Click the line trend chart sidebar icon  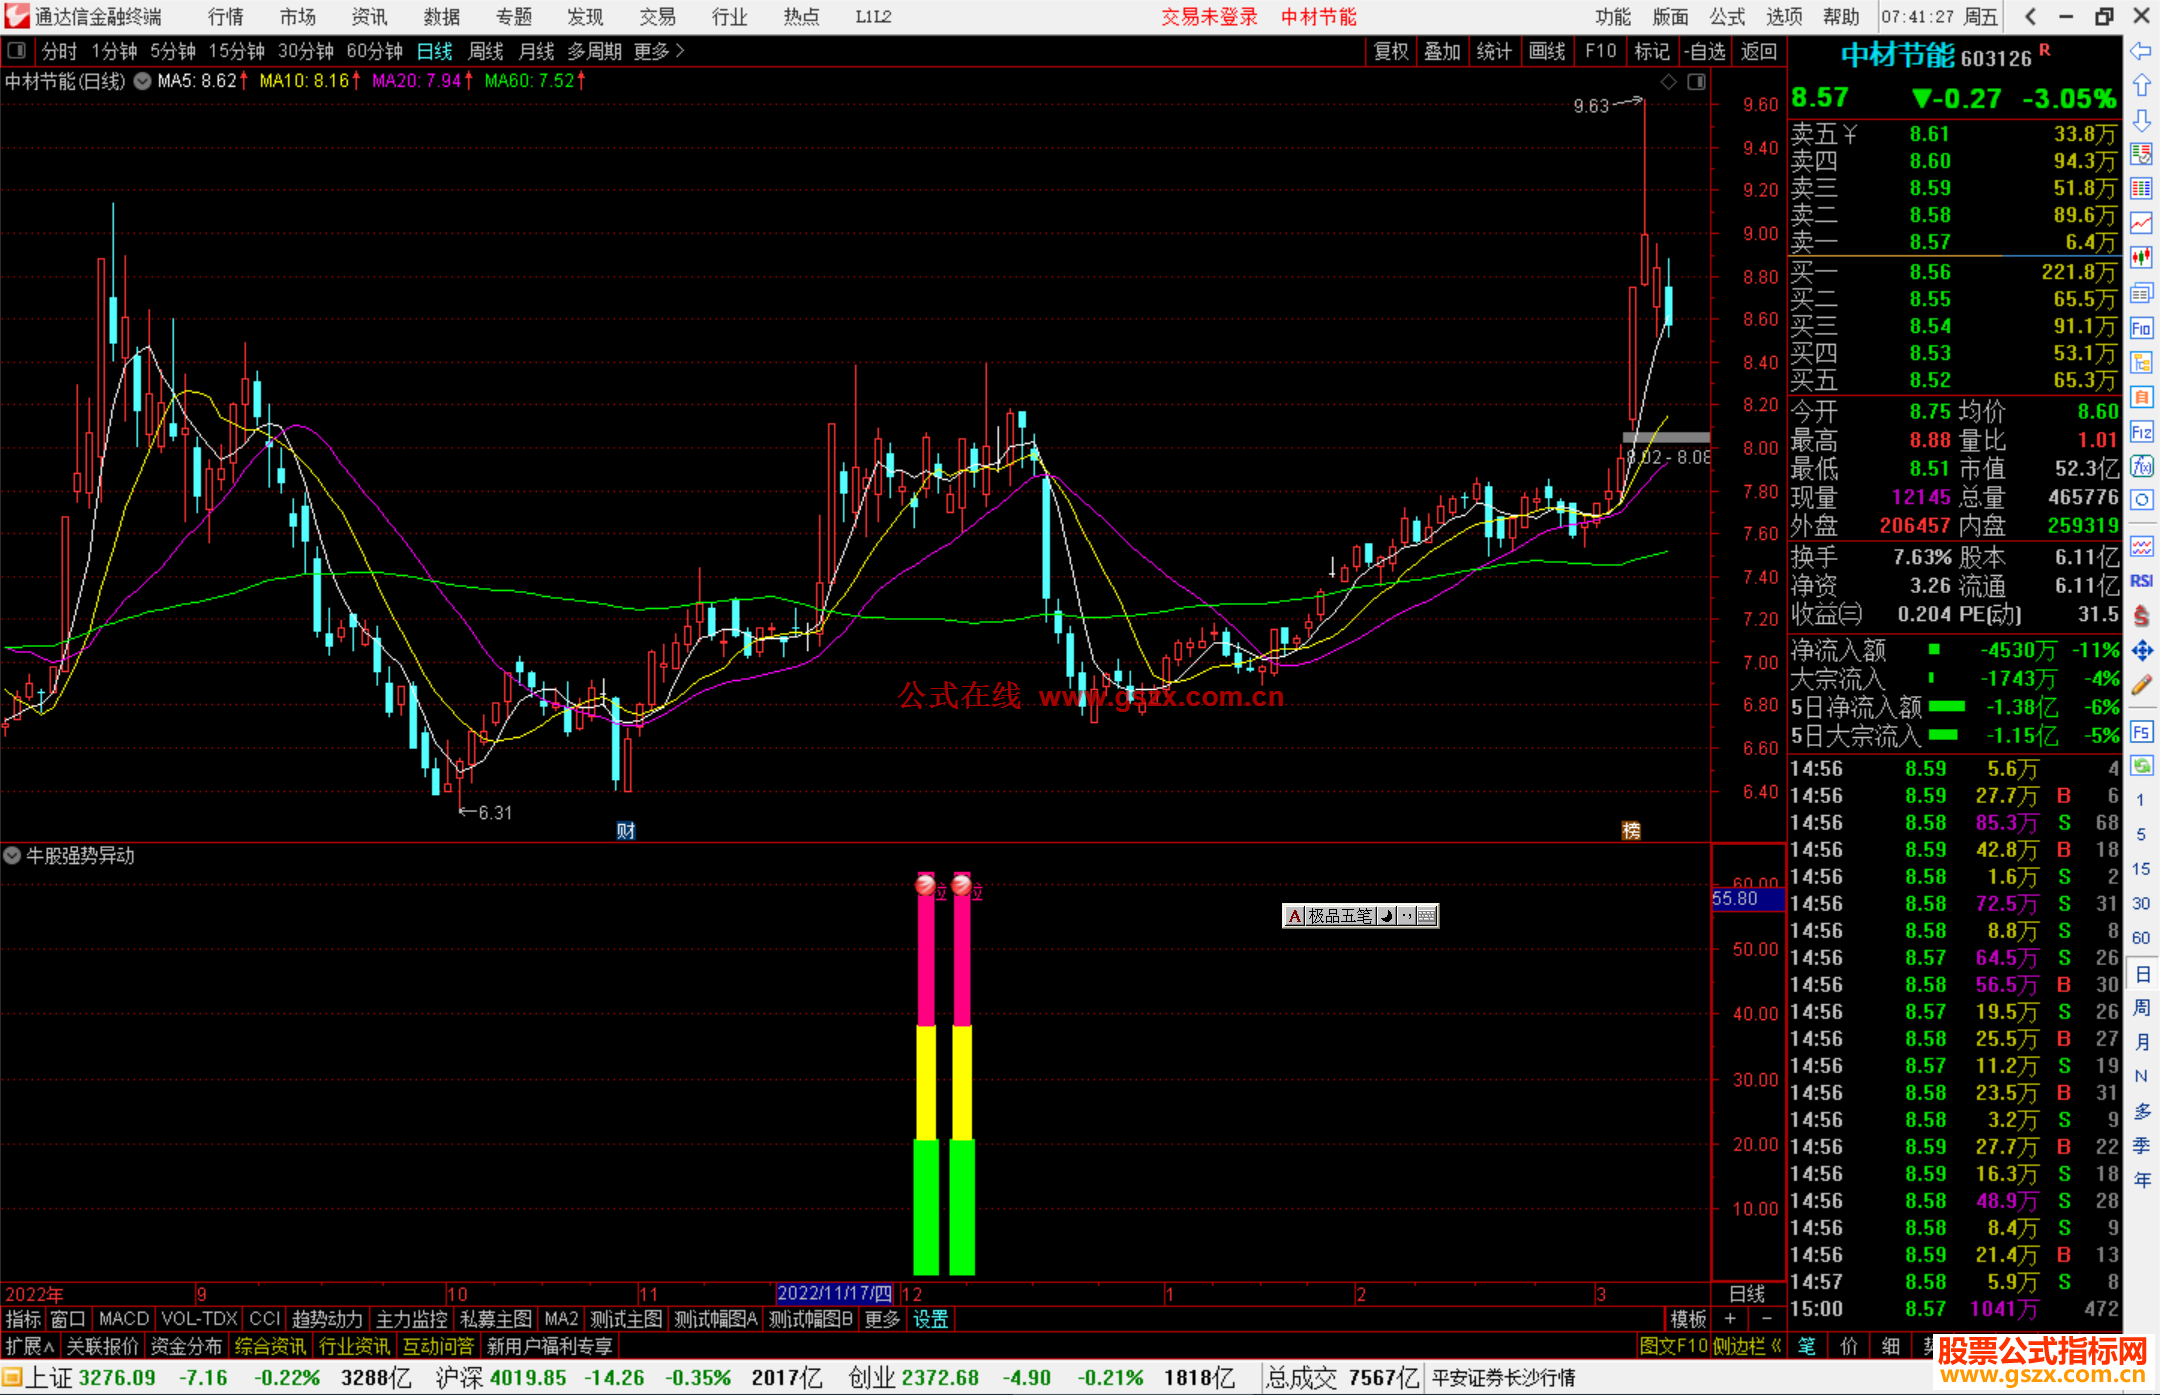(x=2141, y=223)
